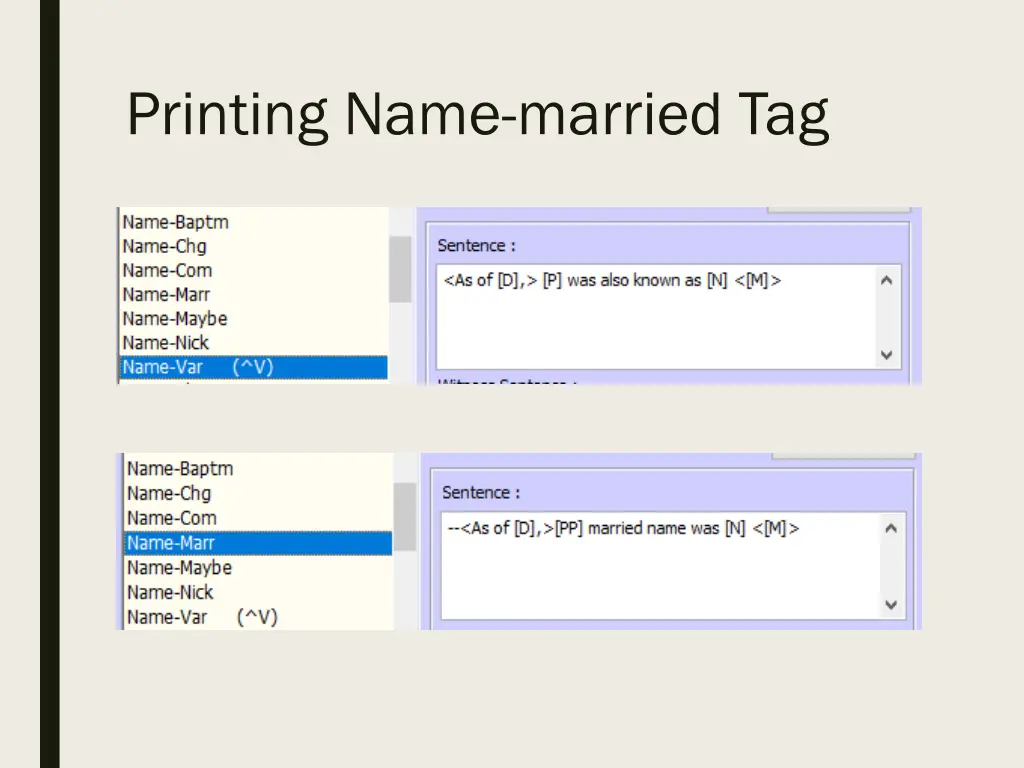Click up arrow of upper sentence field scrollbar

click(887, 281)
